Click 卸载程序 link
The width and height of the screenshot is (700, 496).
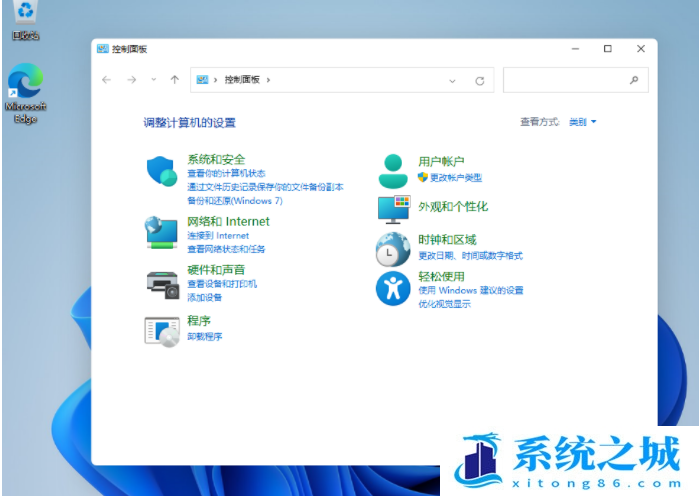click(204, 336)
